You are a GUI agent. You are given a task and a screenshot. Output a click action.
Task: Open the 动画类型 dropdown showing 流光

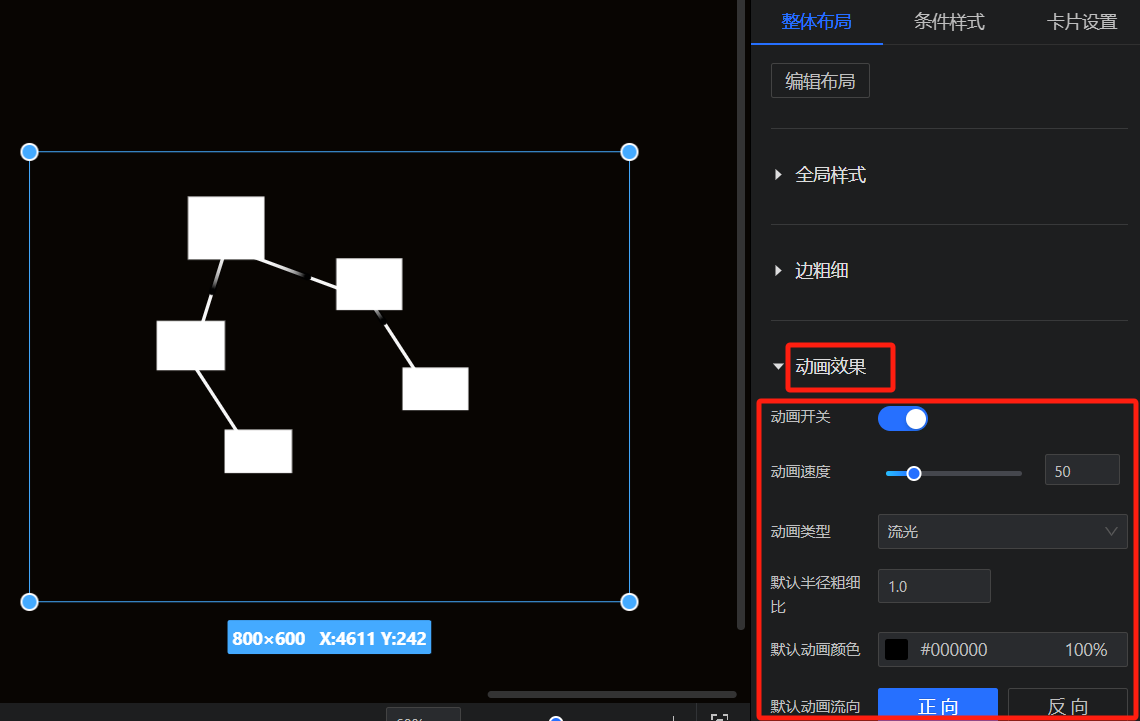pyautogui.click(x=1002, y=532)
